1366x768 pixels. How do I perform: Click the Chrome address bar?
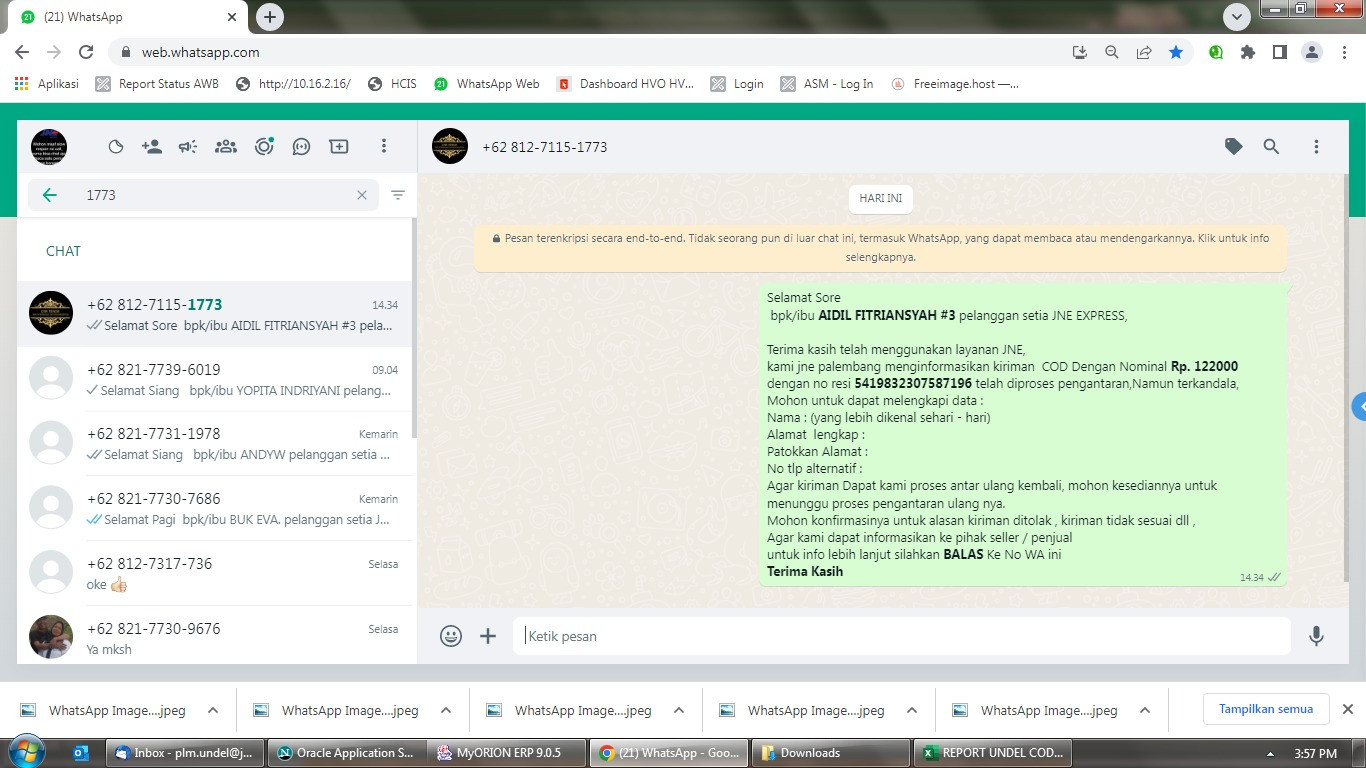pos(590,52)
